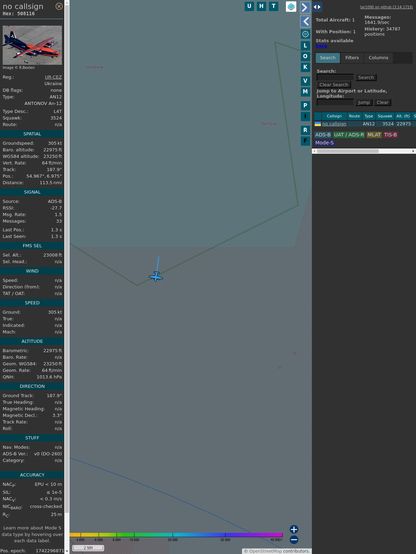
Task: Toggle sidebar width with double-arrow button
Action: 317,7
